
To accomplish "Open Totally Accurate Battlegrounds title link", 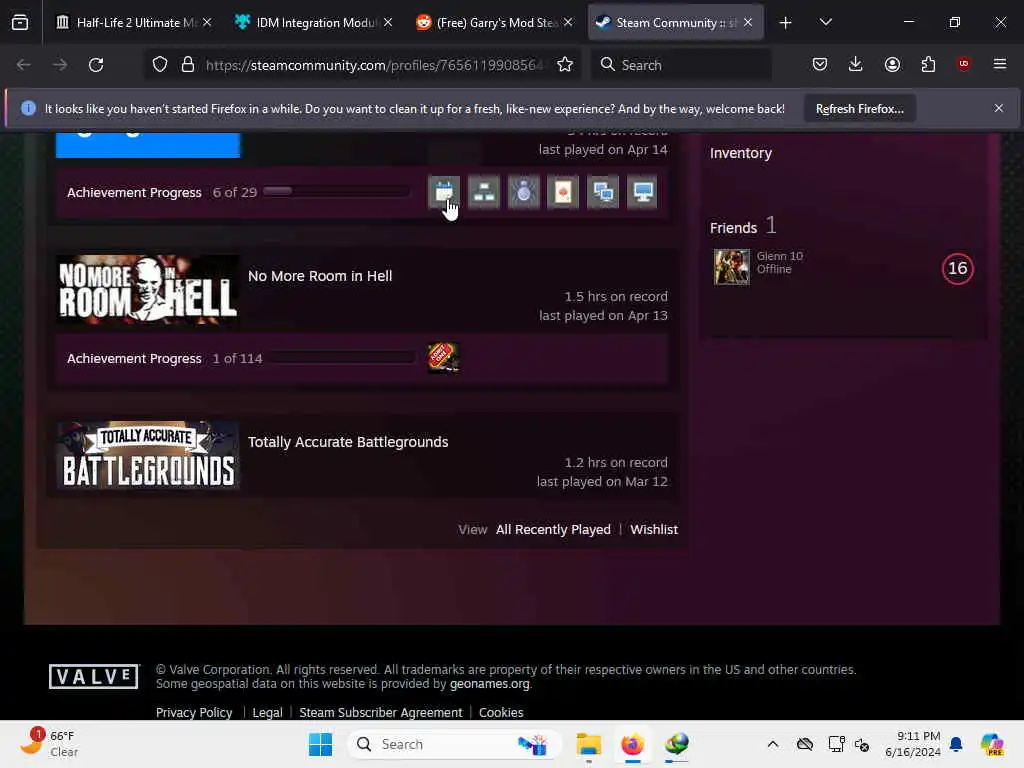I will [x=348, y=441].
